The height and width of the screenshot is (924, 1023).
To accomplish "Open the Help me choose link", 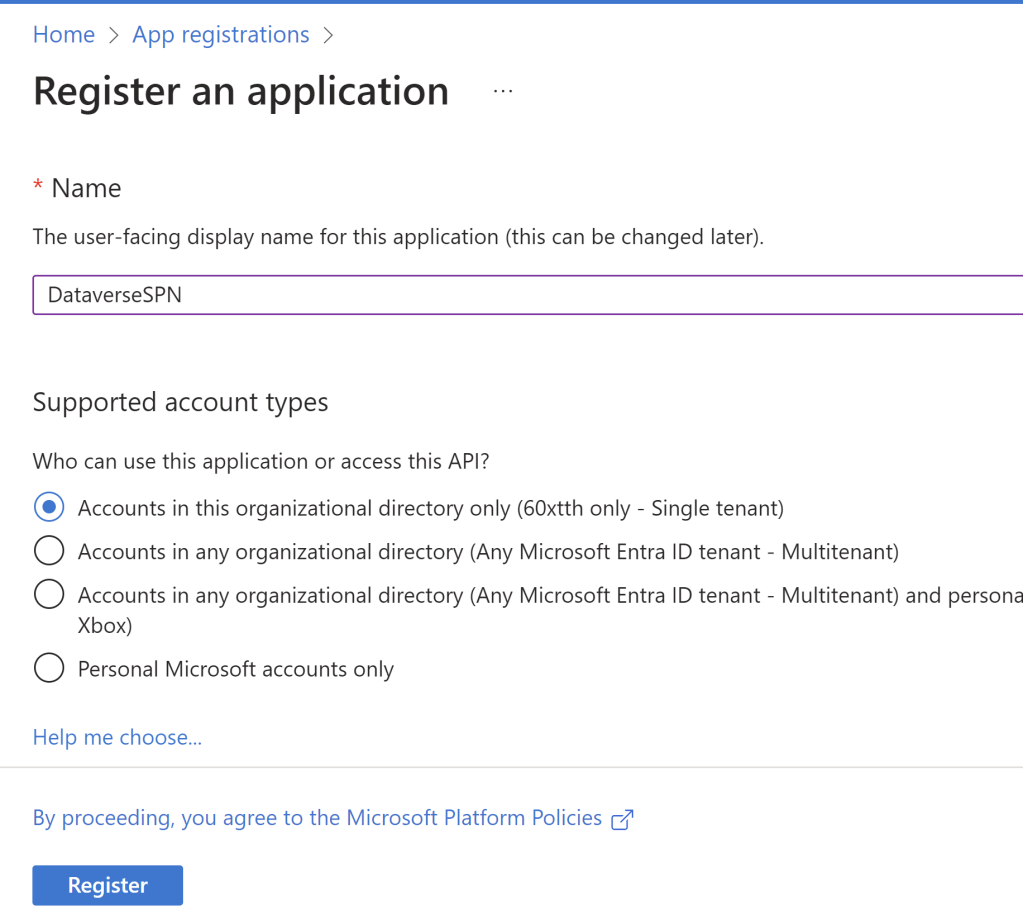I will (x=117, y=738).
